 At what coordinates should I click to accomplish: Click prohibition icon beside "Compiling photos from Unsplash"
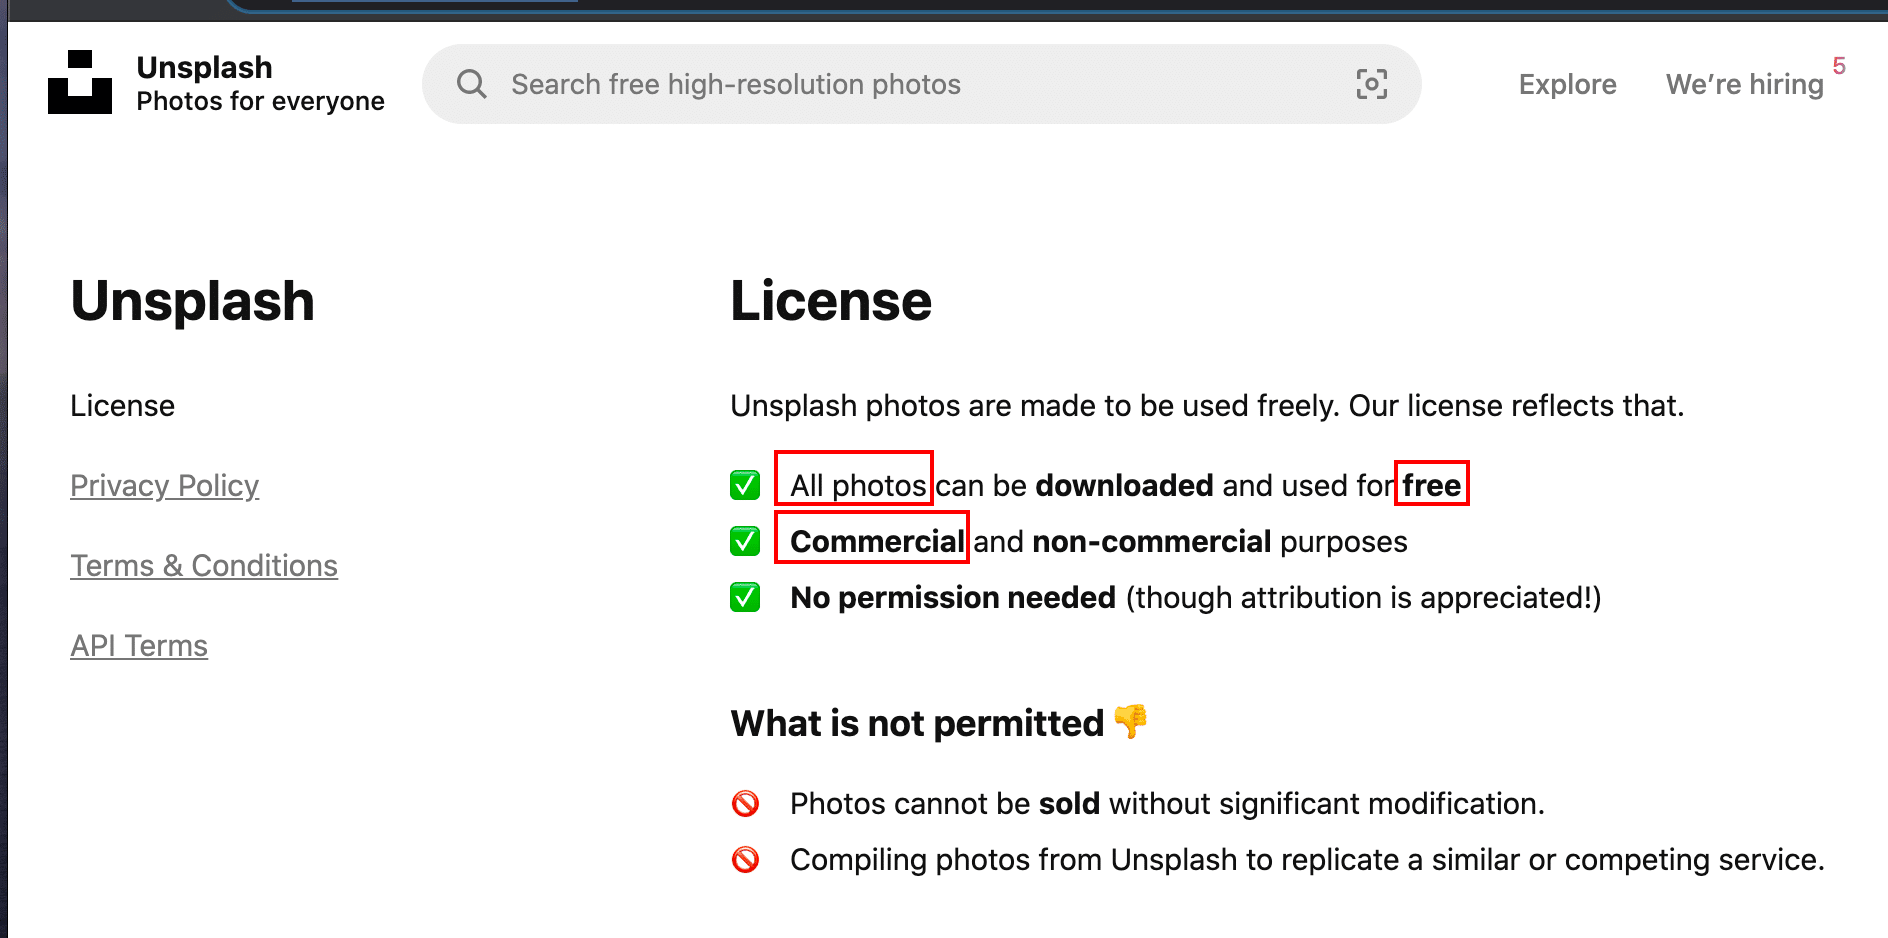[745, 860]
